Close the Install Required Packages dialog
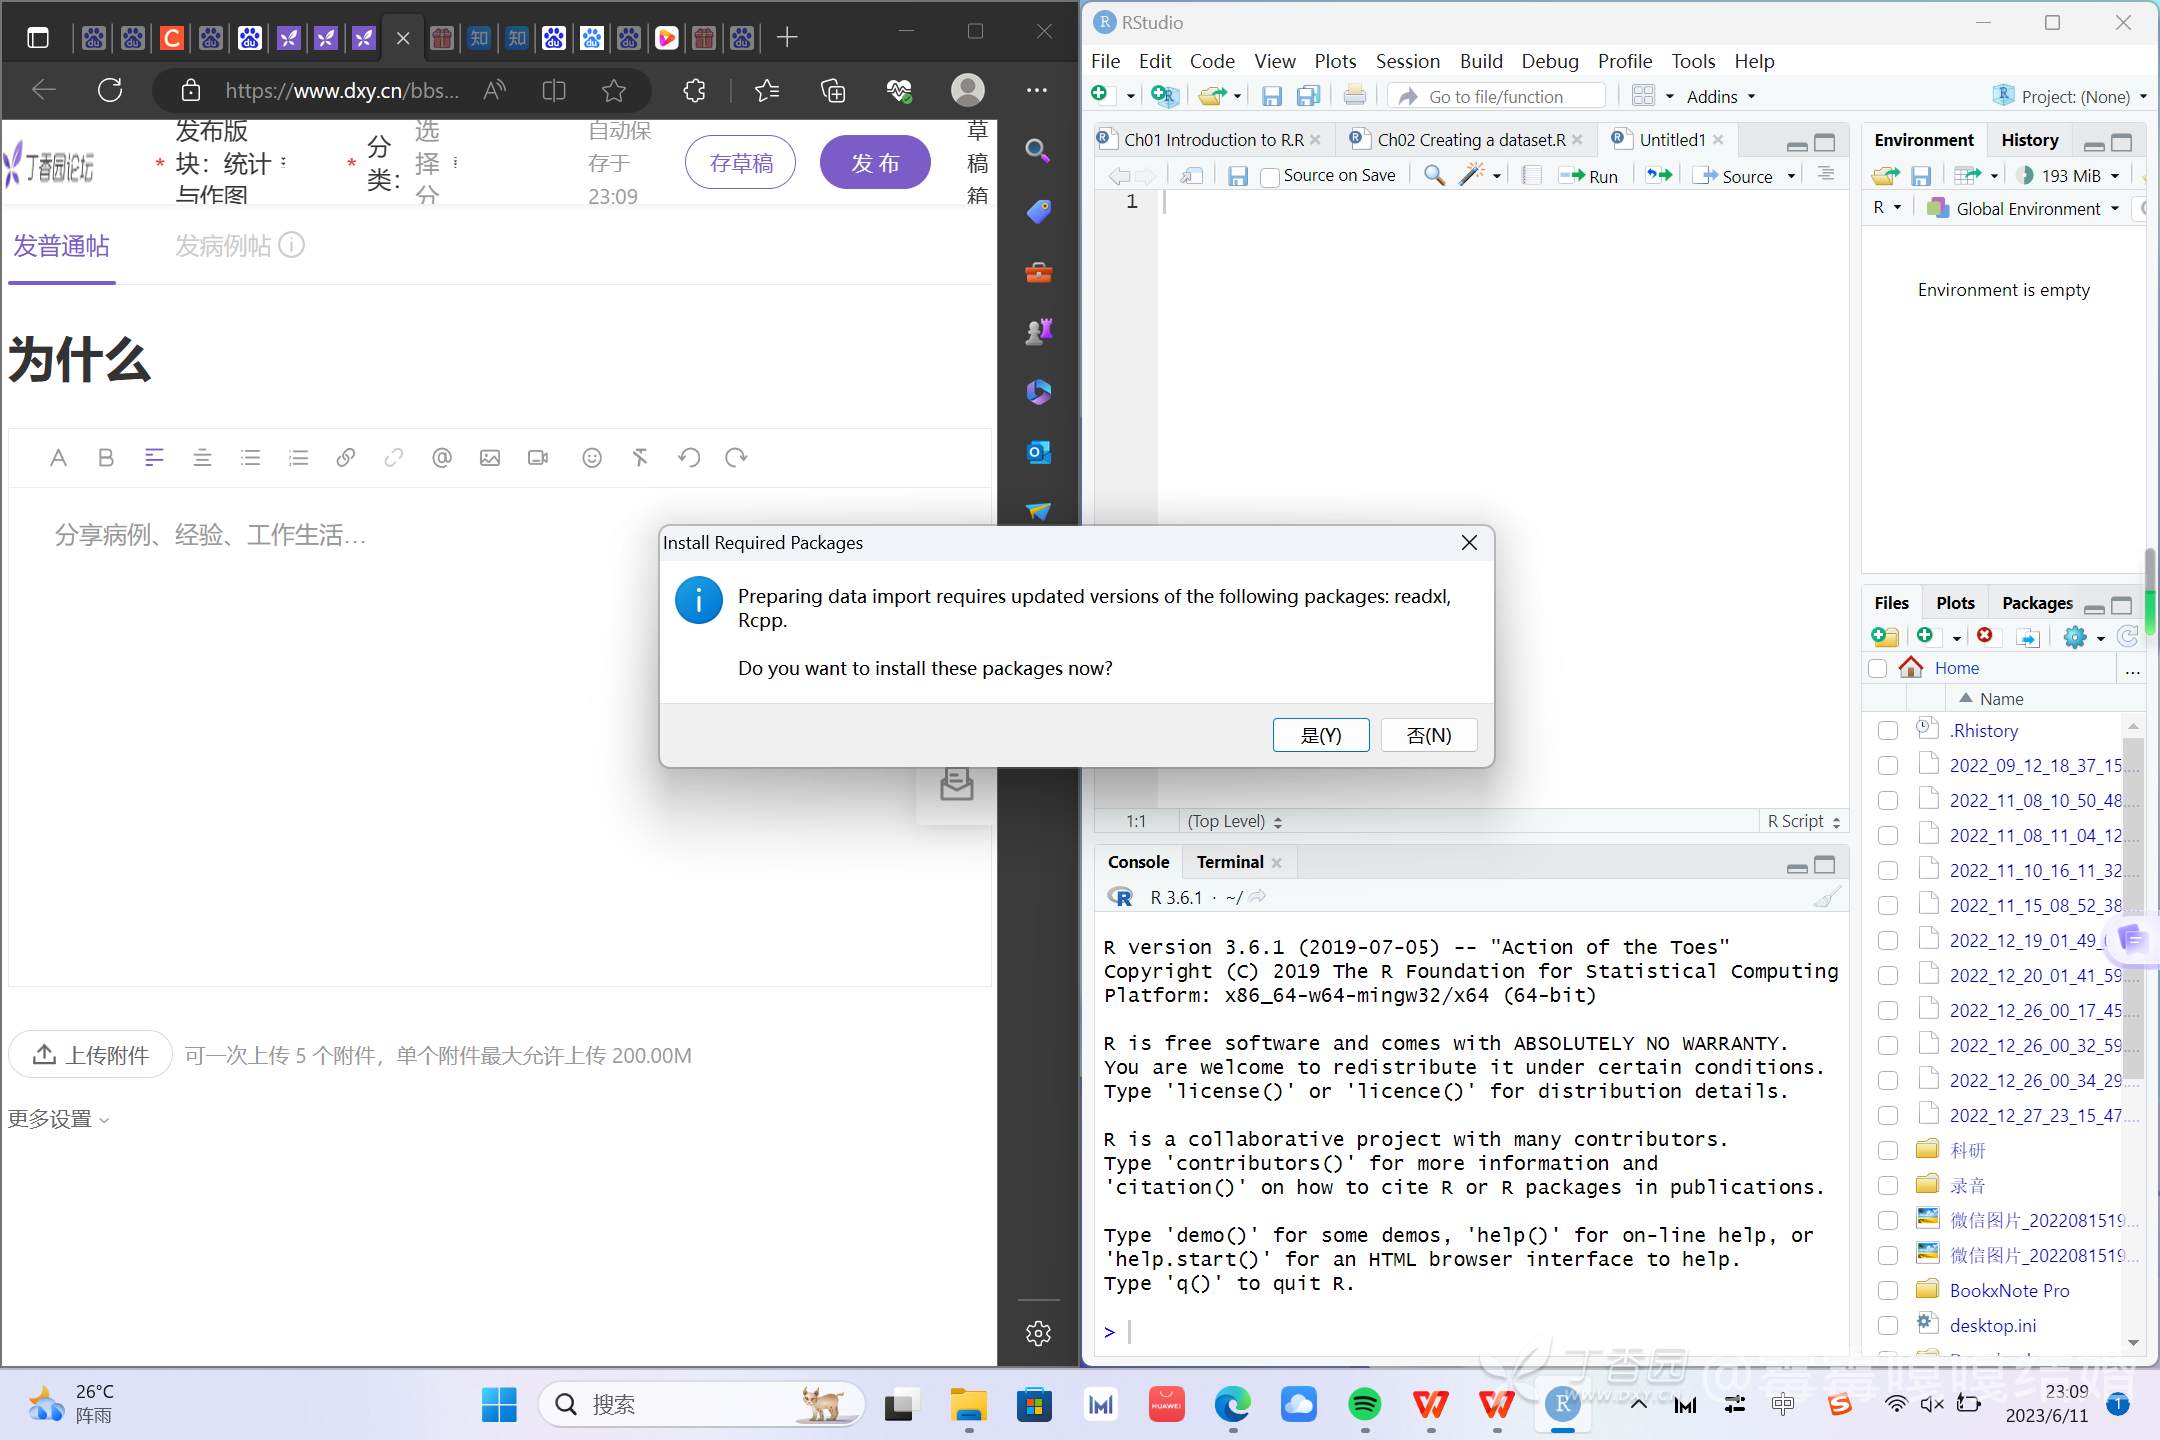The image size is (2160, 1440). [x=1469, y=543]
